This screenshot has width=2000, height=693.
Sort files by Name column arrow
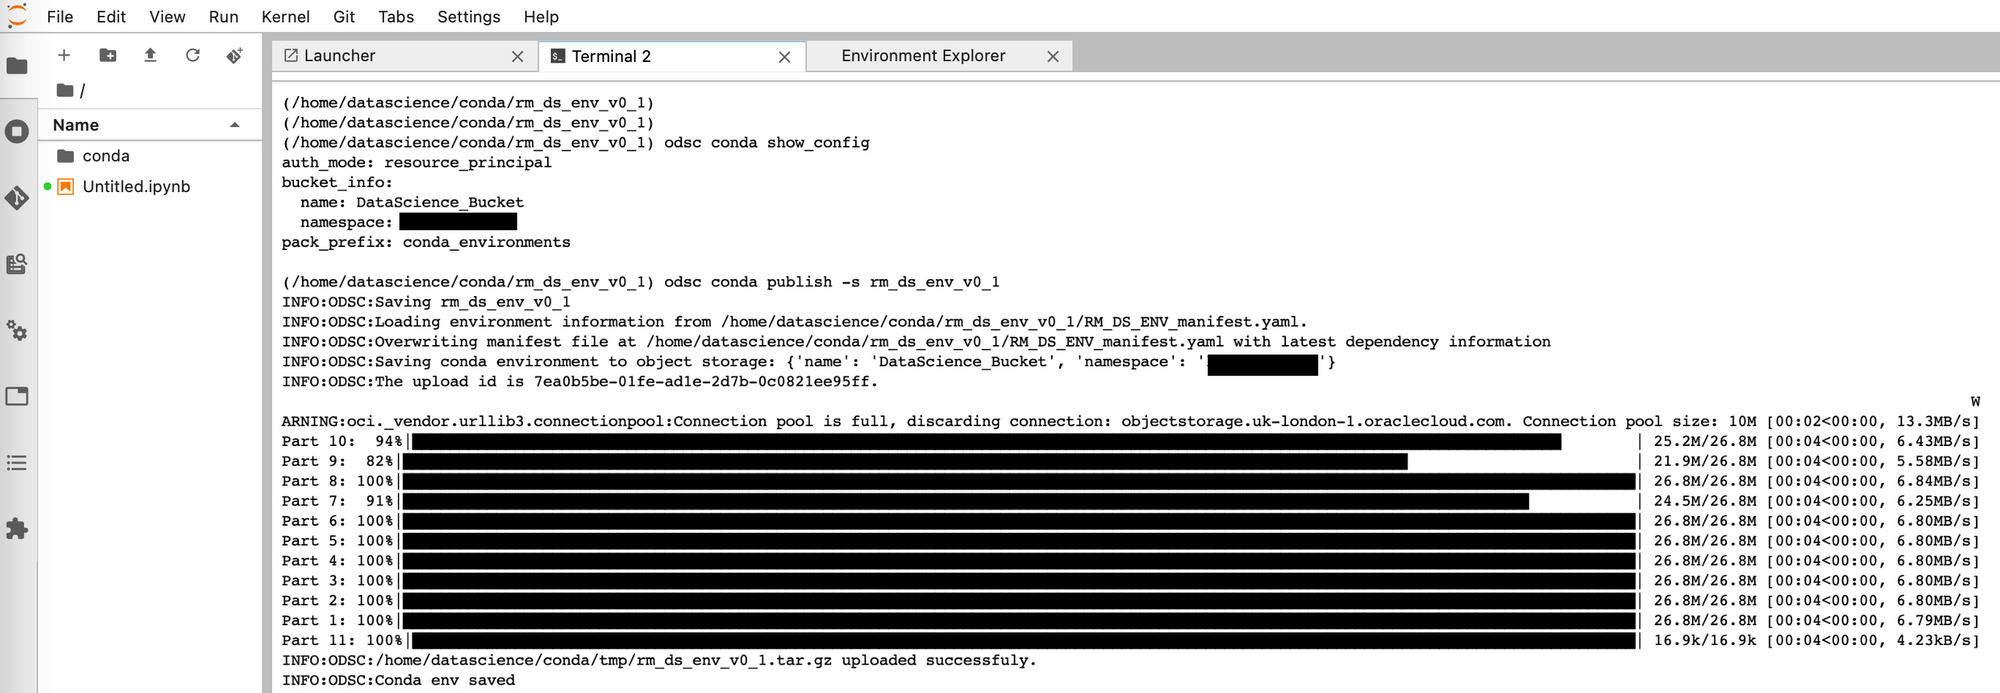point(235,125)
